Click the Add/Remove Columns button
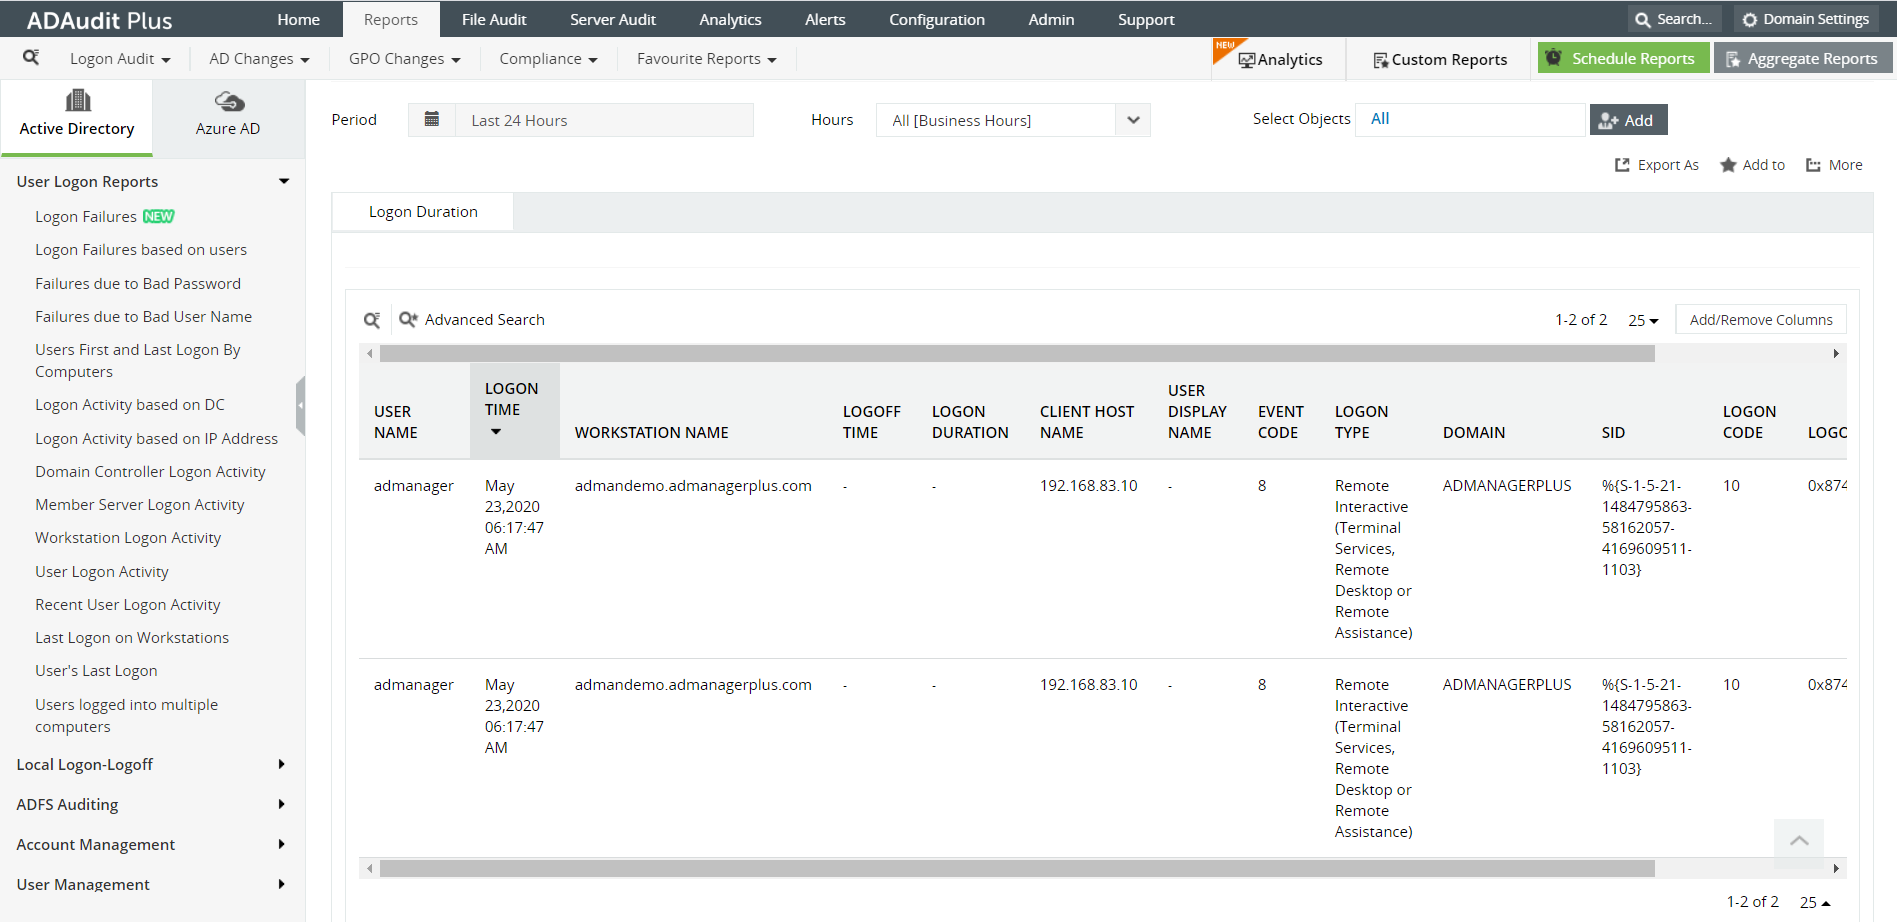 tap(1761, 320)
